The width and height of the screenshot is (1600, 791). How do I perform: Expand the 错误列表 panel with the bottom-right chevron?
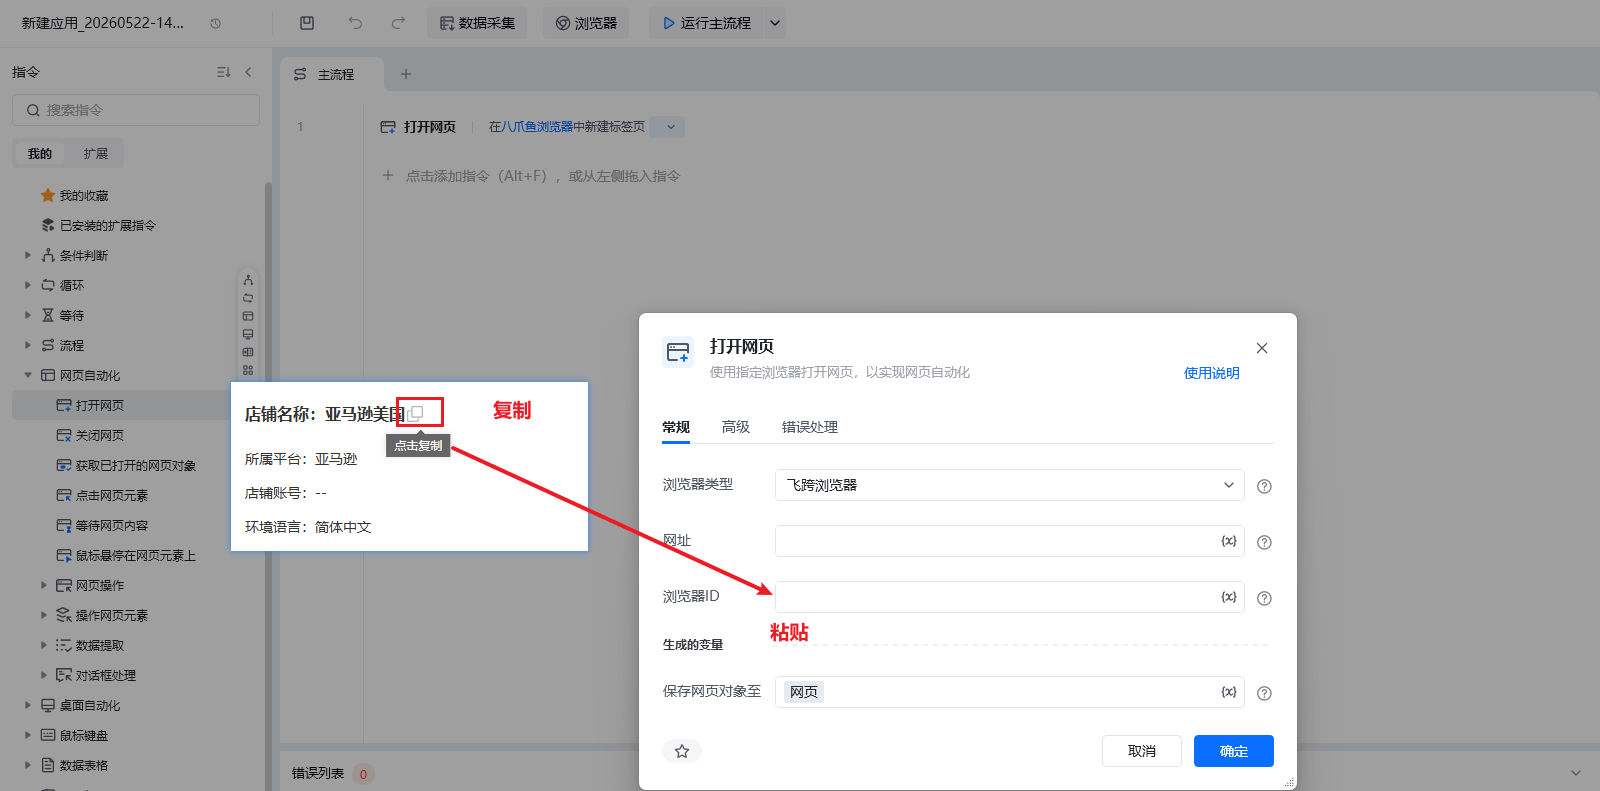(x=1576, y=773)
